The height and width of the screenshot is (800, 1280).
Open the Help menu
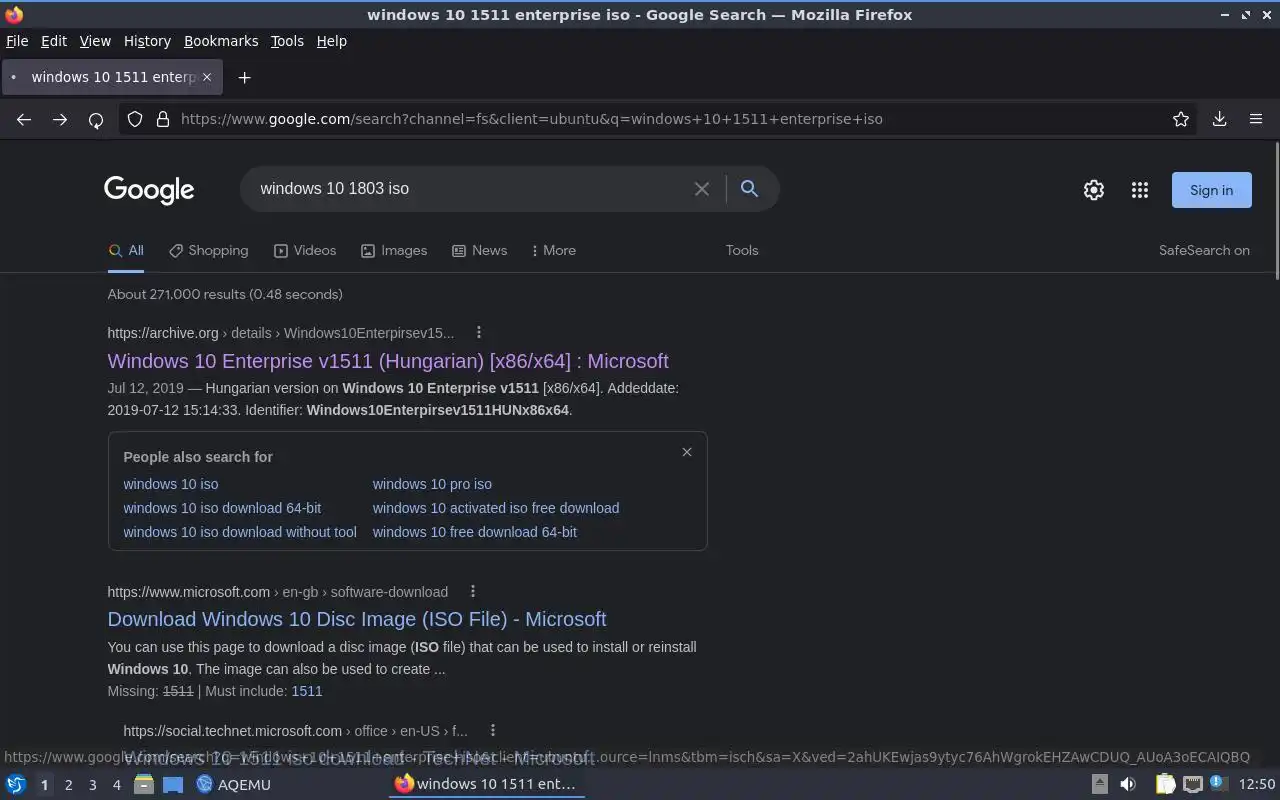click(332, 41)
